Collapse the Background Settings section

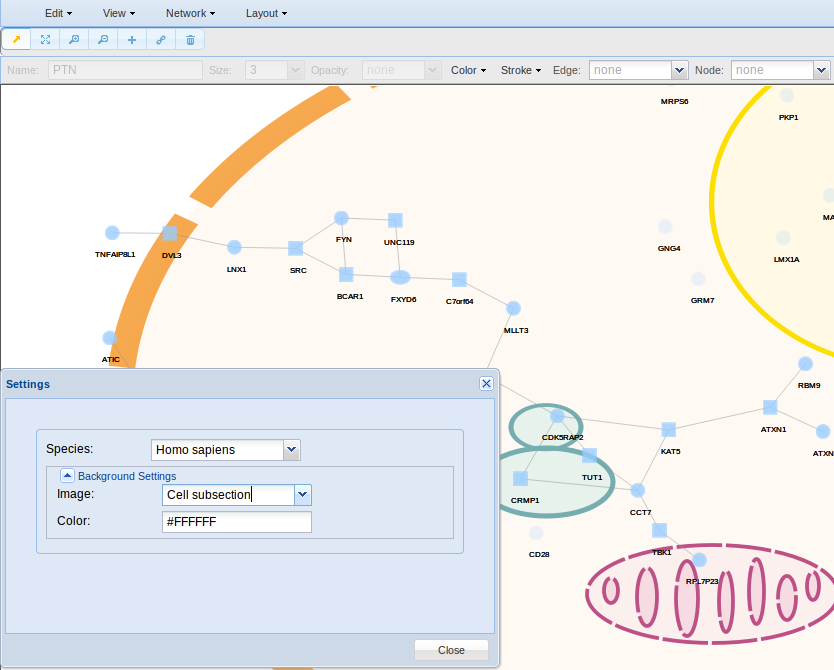tap(68, 476)
